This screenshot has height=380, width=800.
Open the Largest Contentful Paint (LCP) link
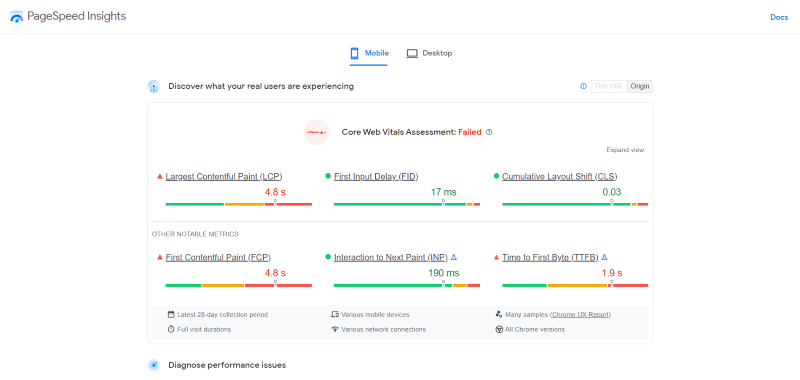(x=224, y=176)
